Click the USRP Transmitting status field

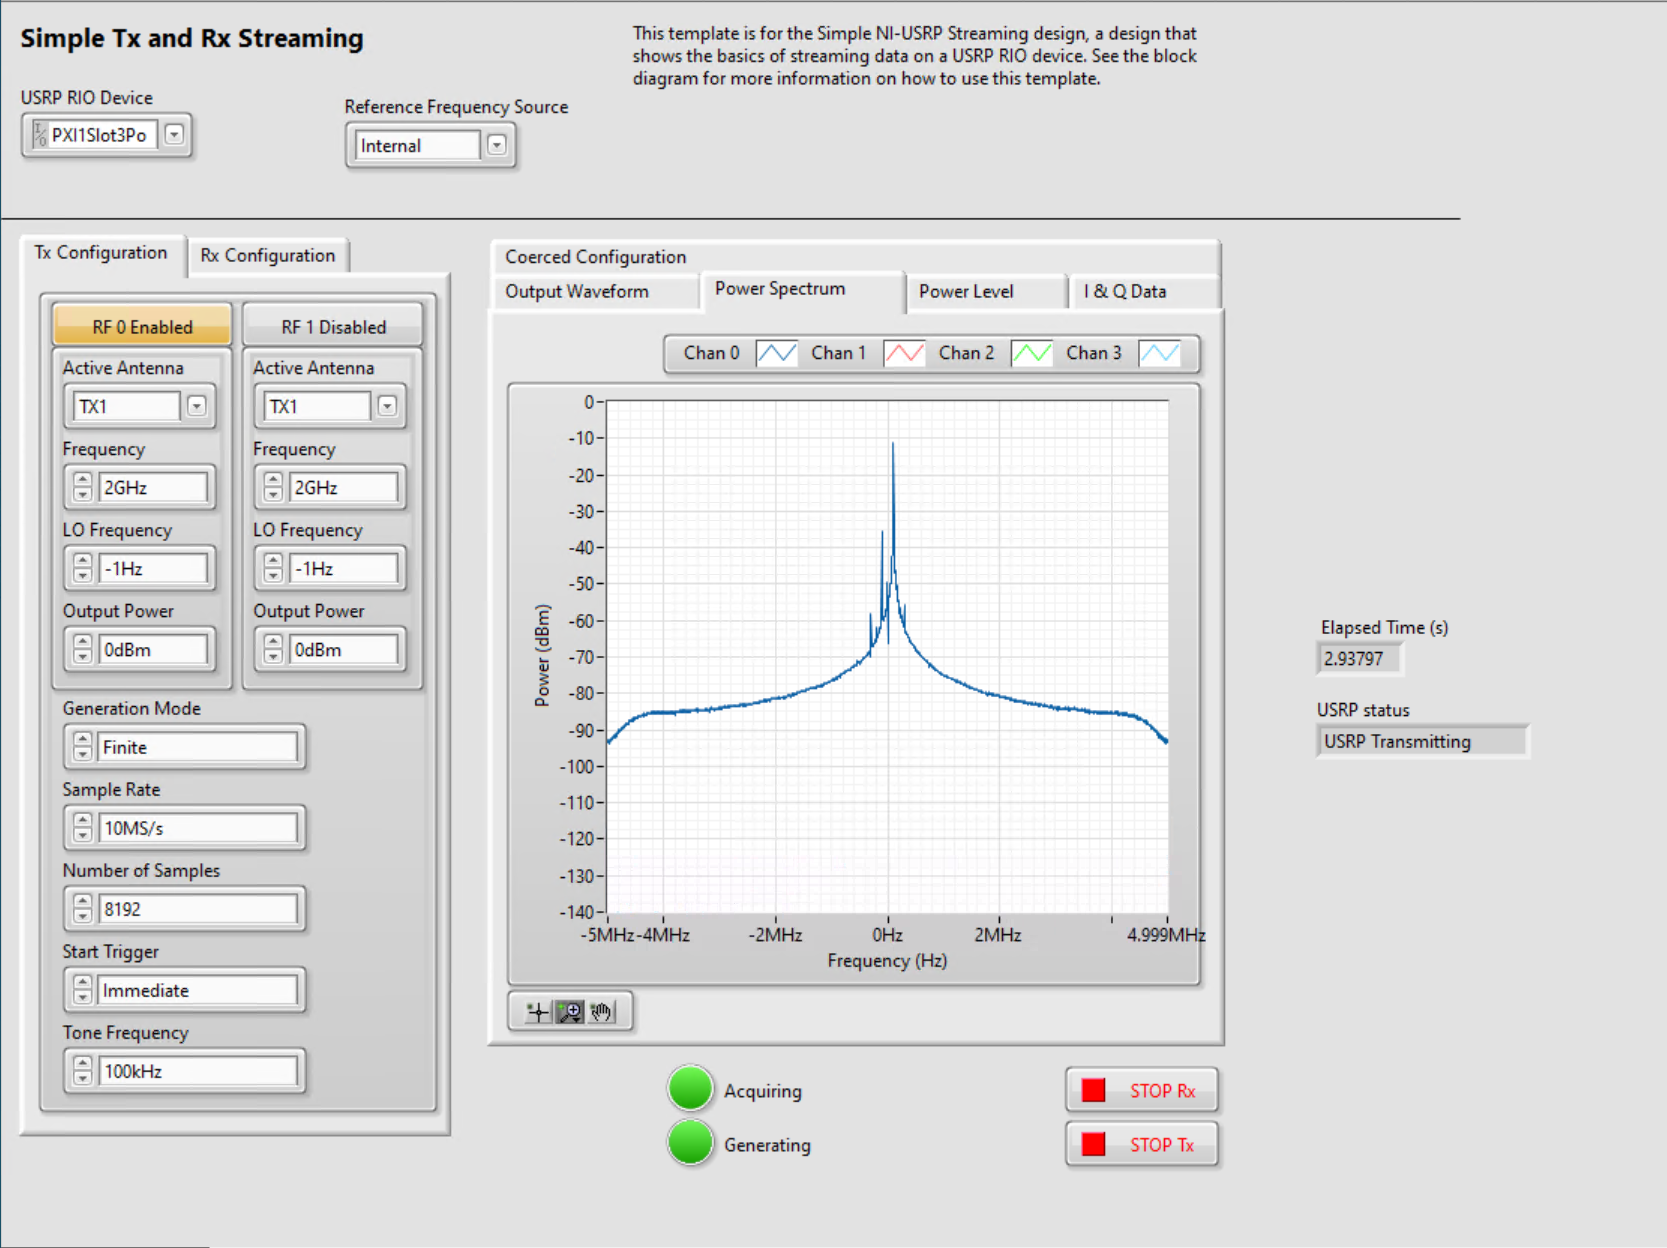pos(1422,742)
